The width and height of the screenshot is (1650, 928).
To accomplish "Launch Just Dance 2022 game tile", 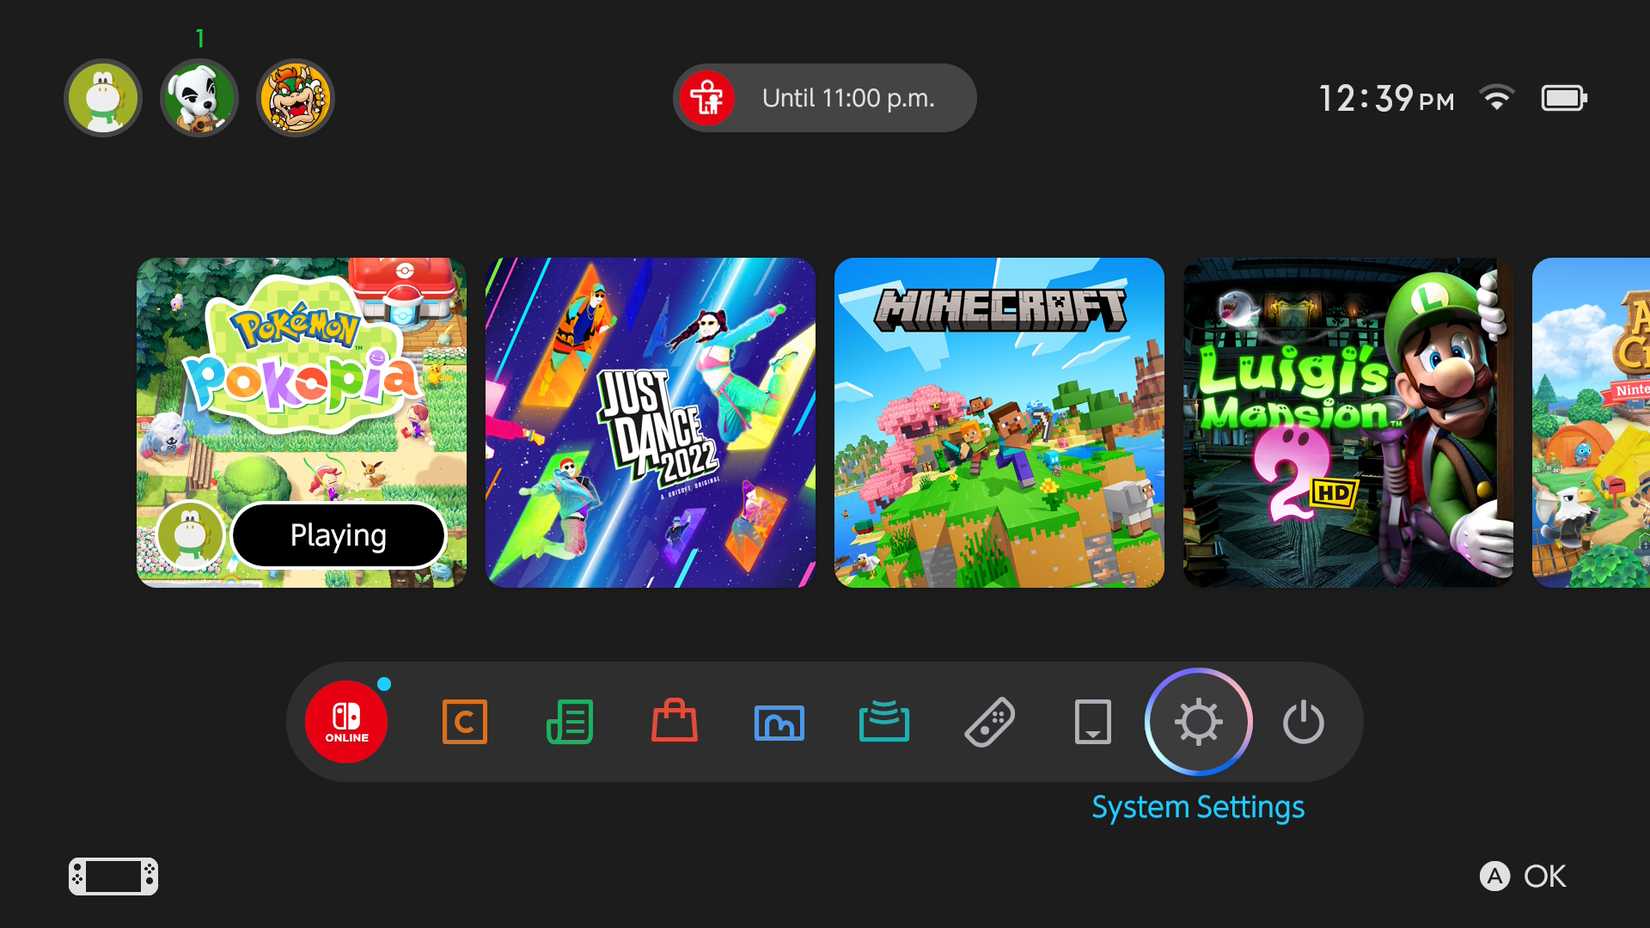I will (x=651, y=423).
